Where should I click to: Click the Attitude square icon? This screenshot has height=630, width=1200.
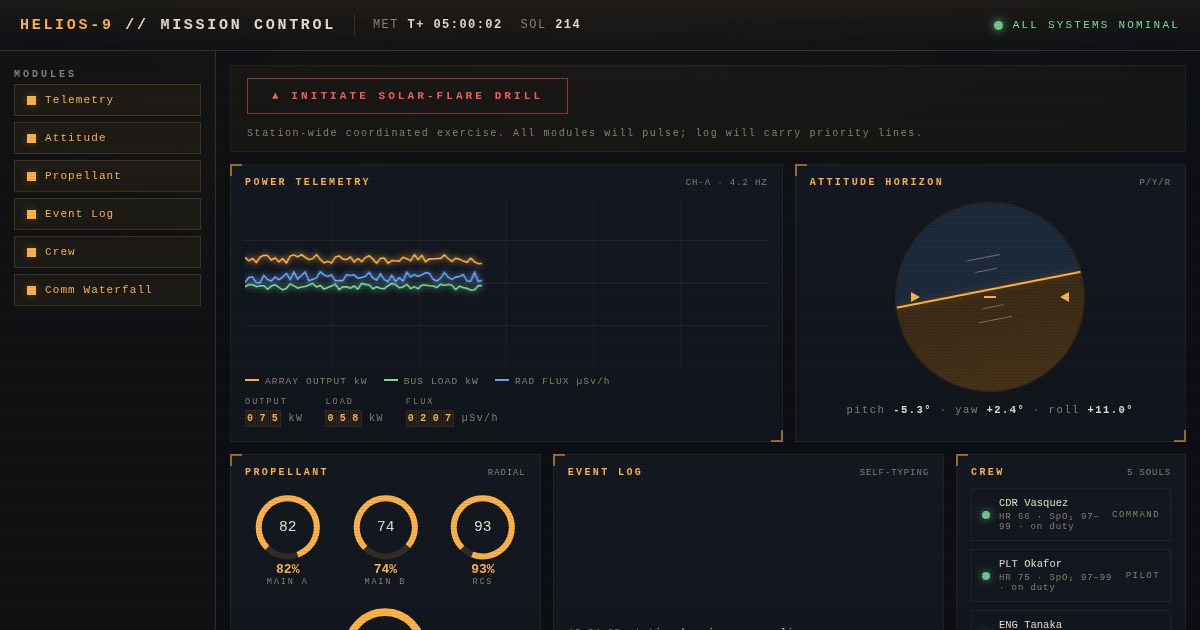[31, 138]
